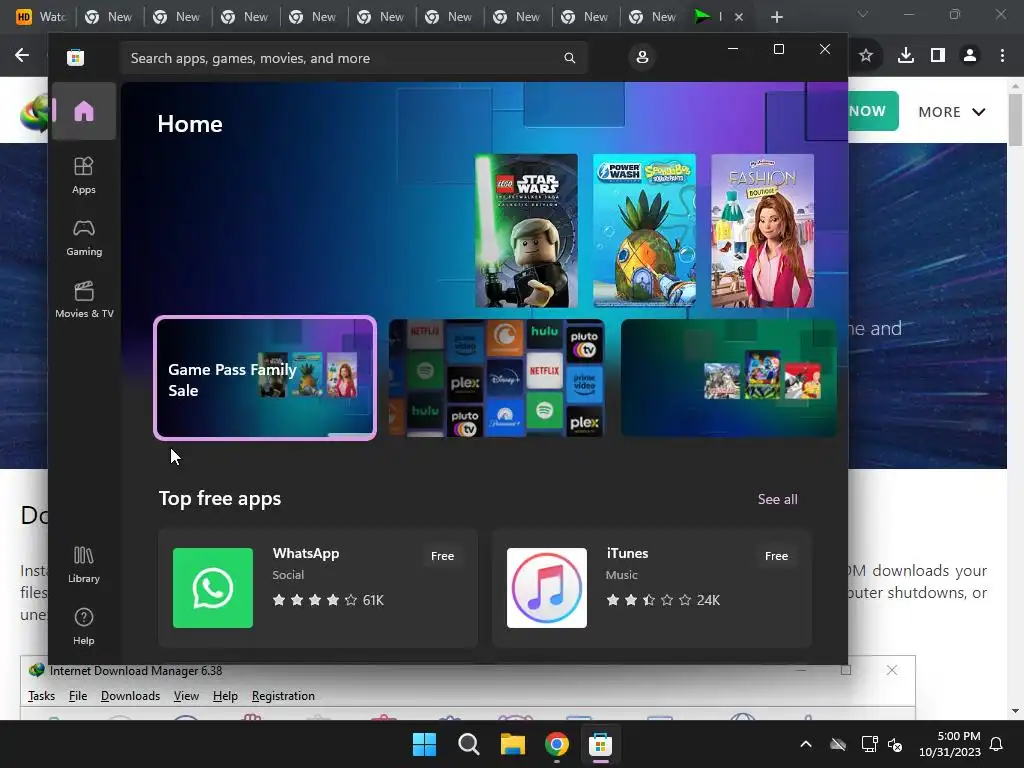Open a new Chrome tab with plus button
The image size is (1024, 768).
776,17
